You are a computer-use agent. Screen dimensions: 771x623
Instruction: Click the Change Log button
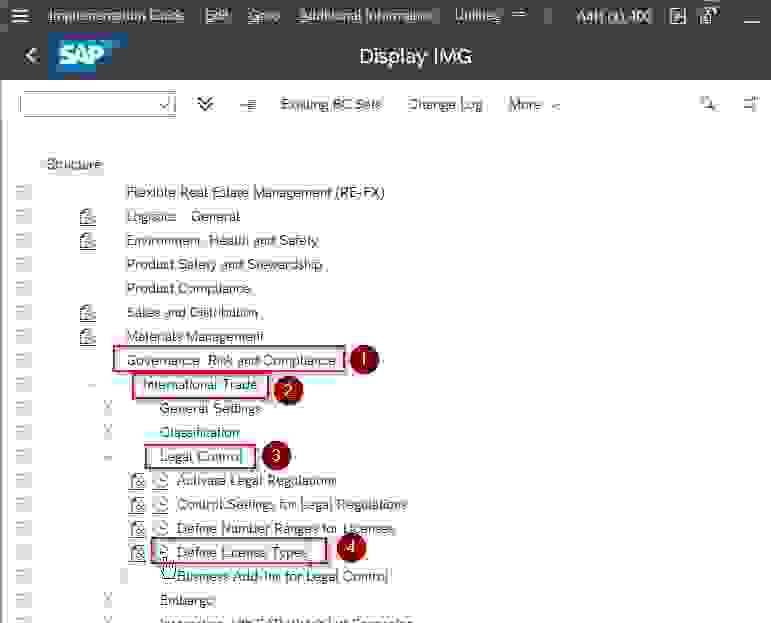pyautogui.click(x=444, y=104)
